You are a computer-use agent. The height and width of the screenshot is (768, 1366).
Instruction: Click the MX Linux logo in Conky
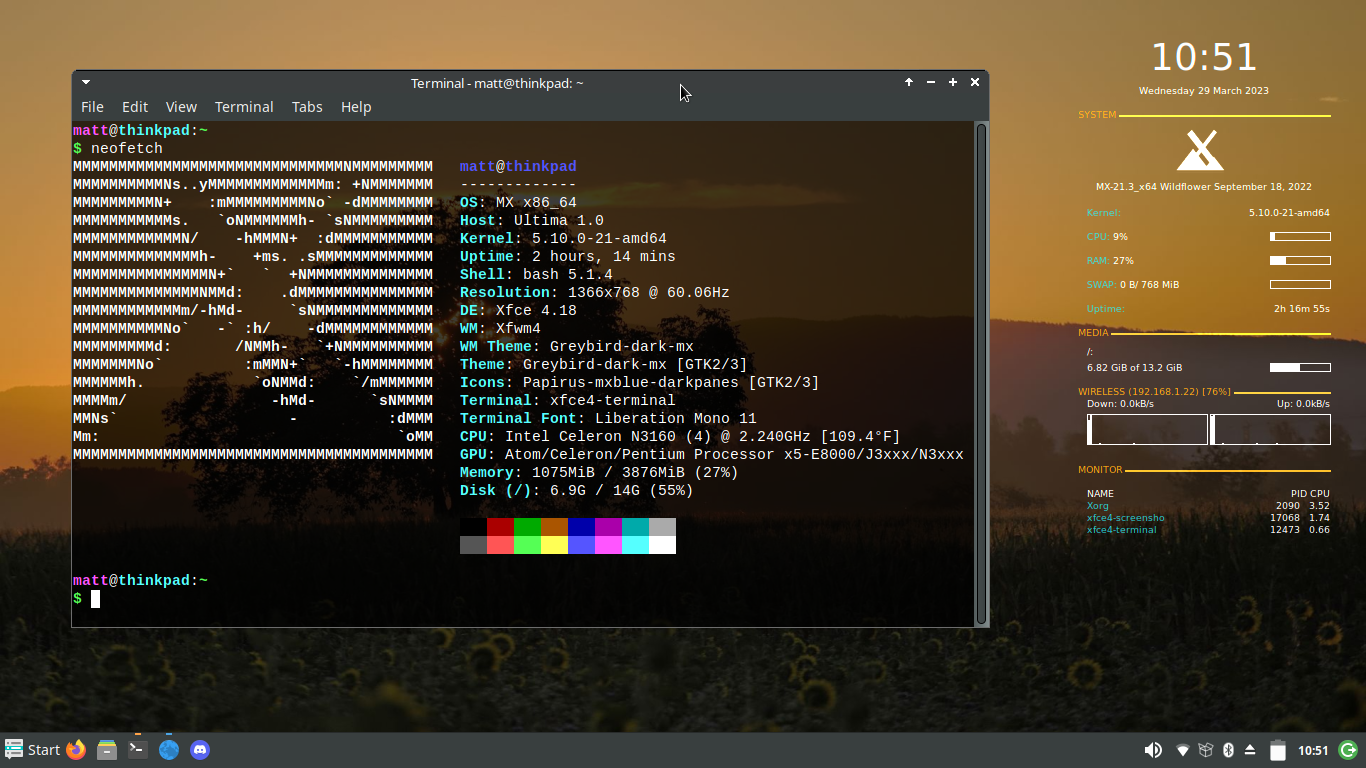[x=1201, y=151]
